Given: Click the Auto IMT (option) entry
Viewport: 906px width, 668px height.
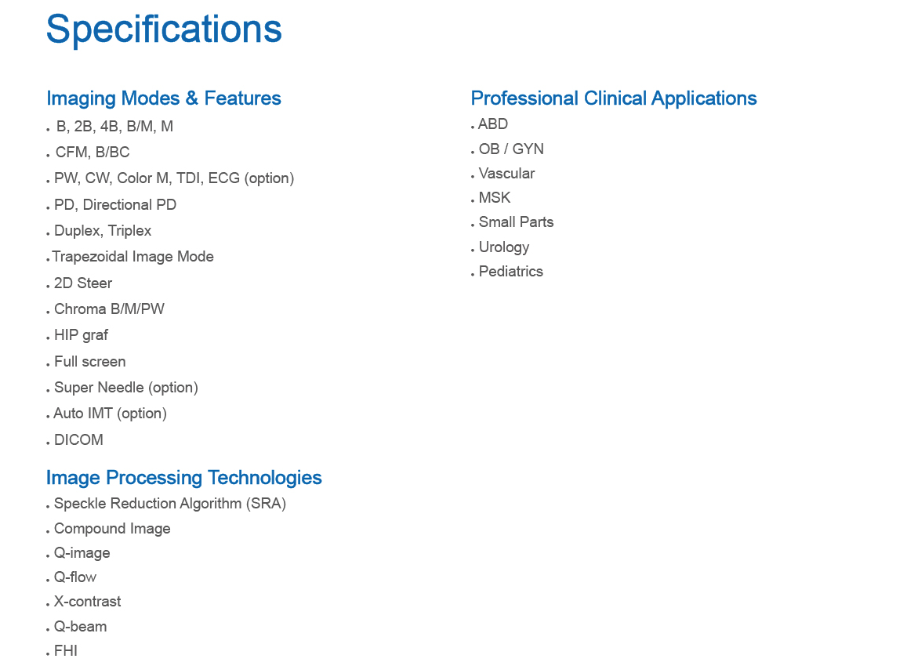Looking at the screenshot, I should coord(110,413).
